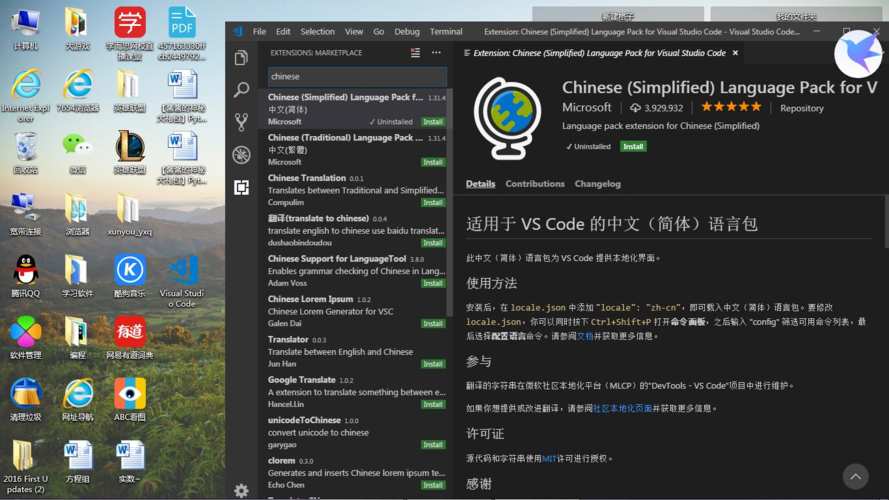Click the extensions list vertical scrollbar
This screenshot has height=500, width=889.
click(x=450, y=201)
